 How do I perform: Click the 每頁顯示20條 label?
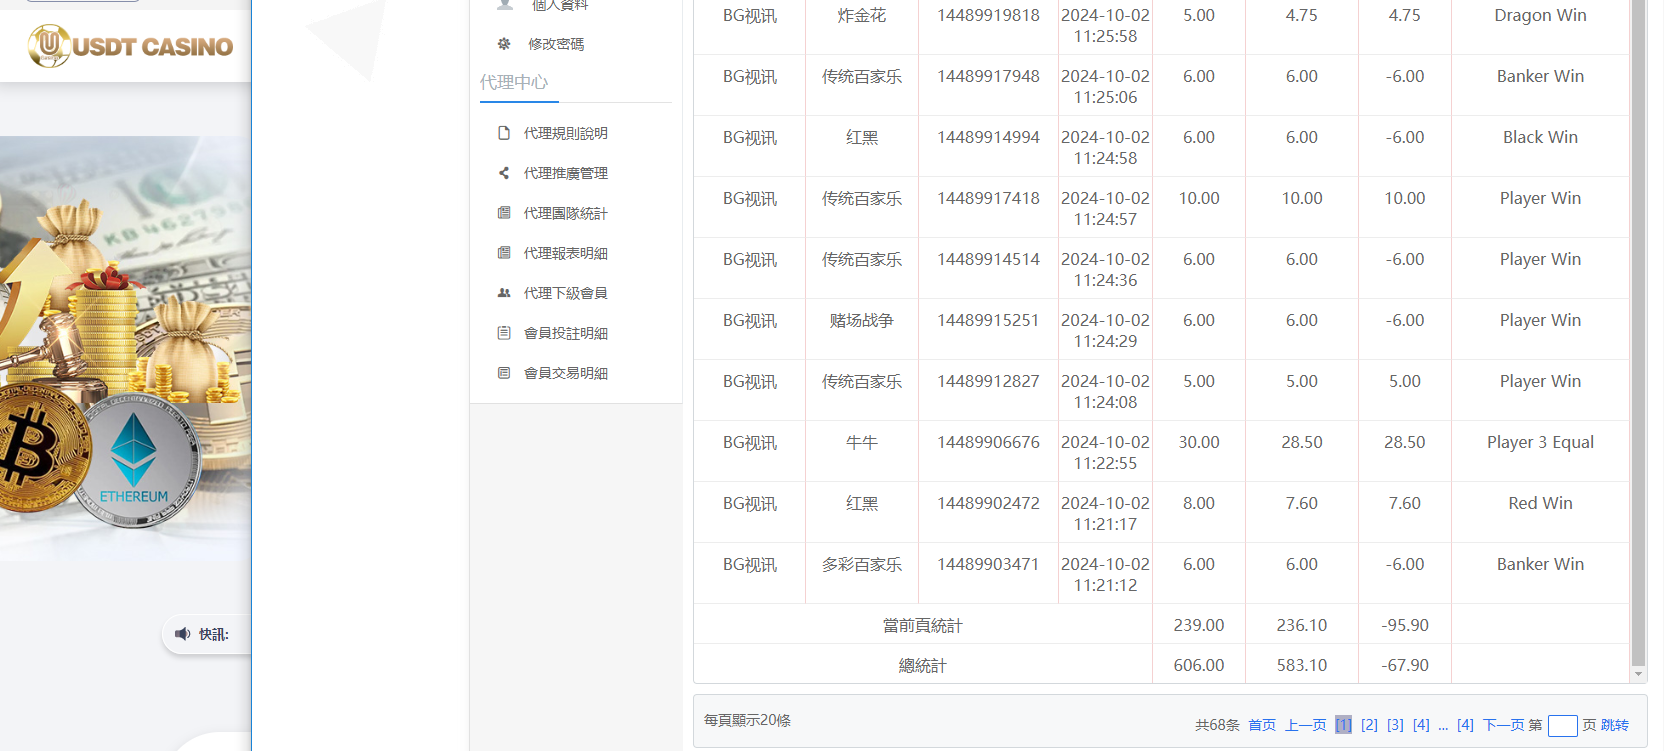pos(747,720)
